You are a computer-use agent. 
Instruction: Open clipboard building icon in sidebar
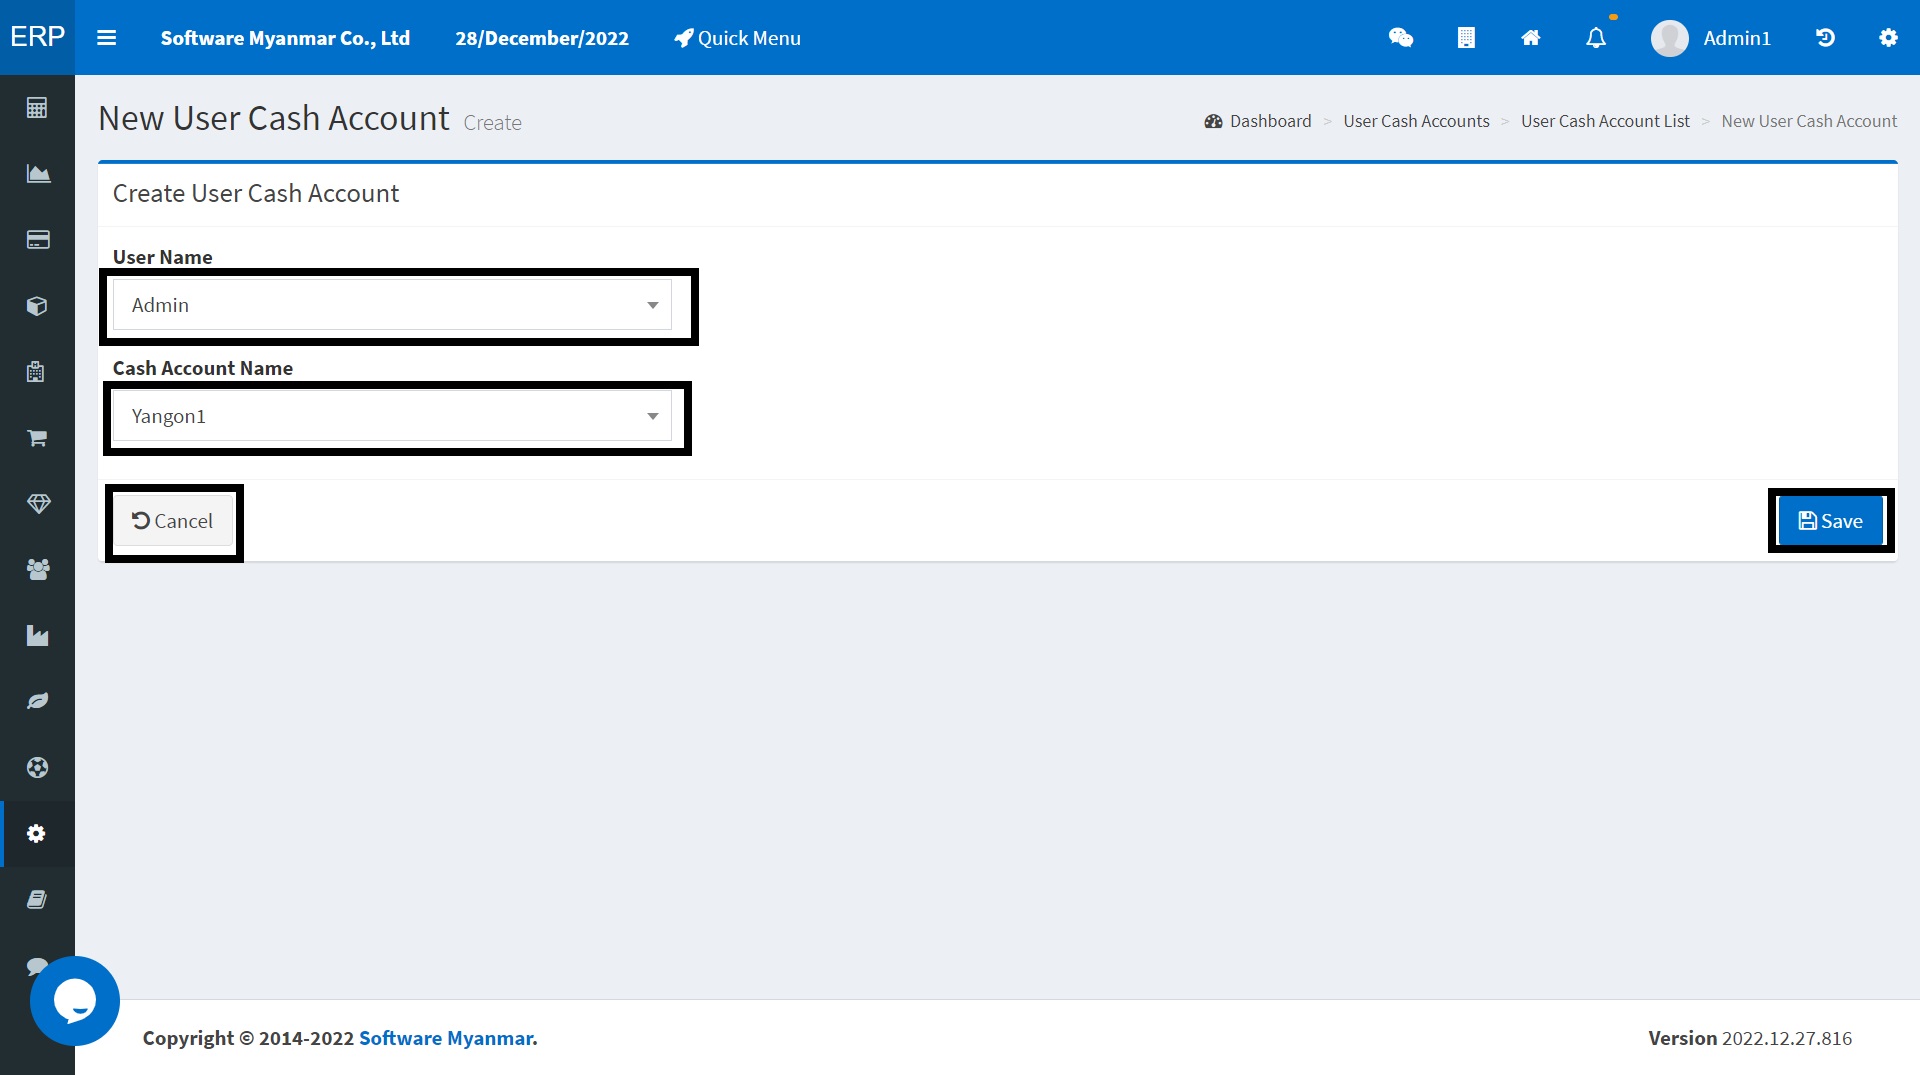click(x=37, y=372)
